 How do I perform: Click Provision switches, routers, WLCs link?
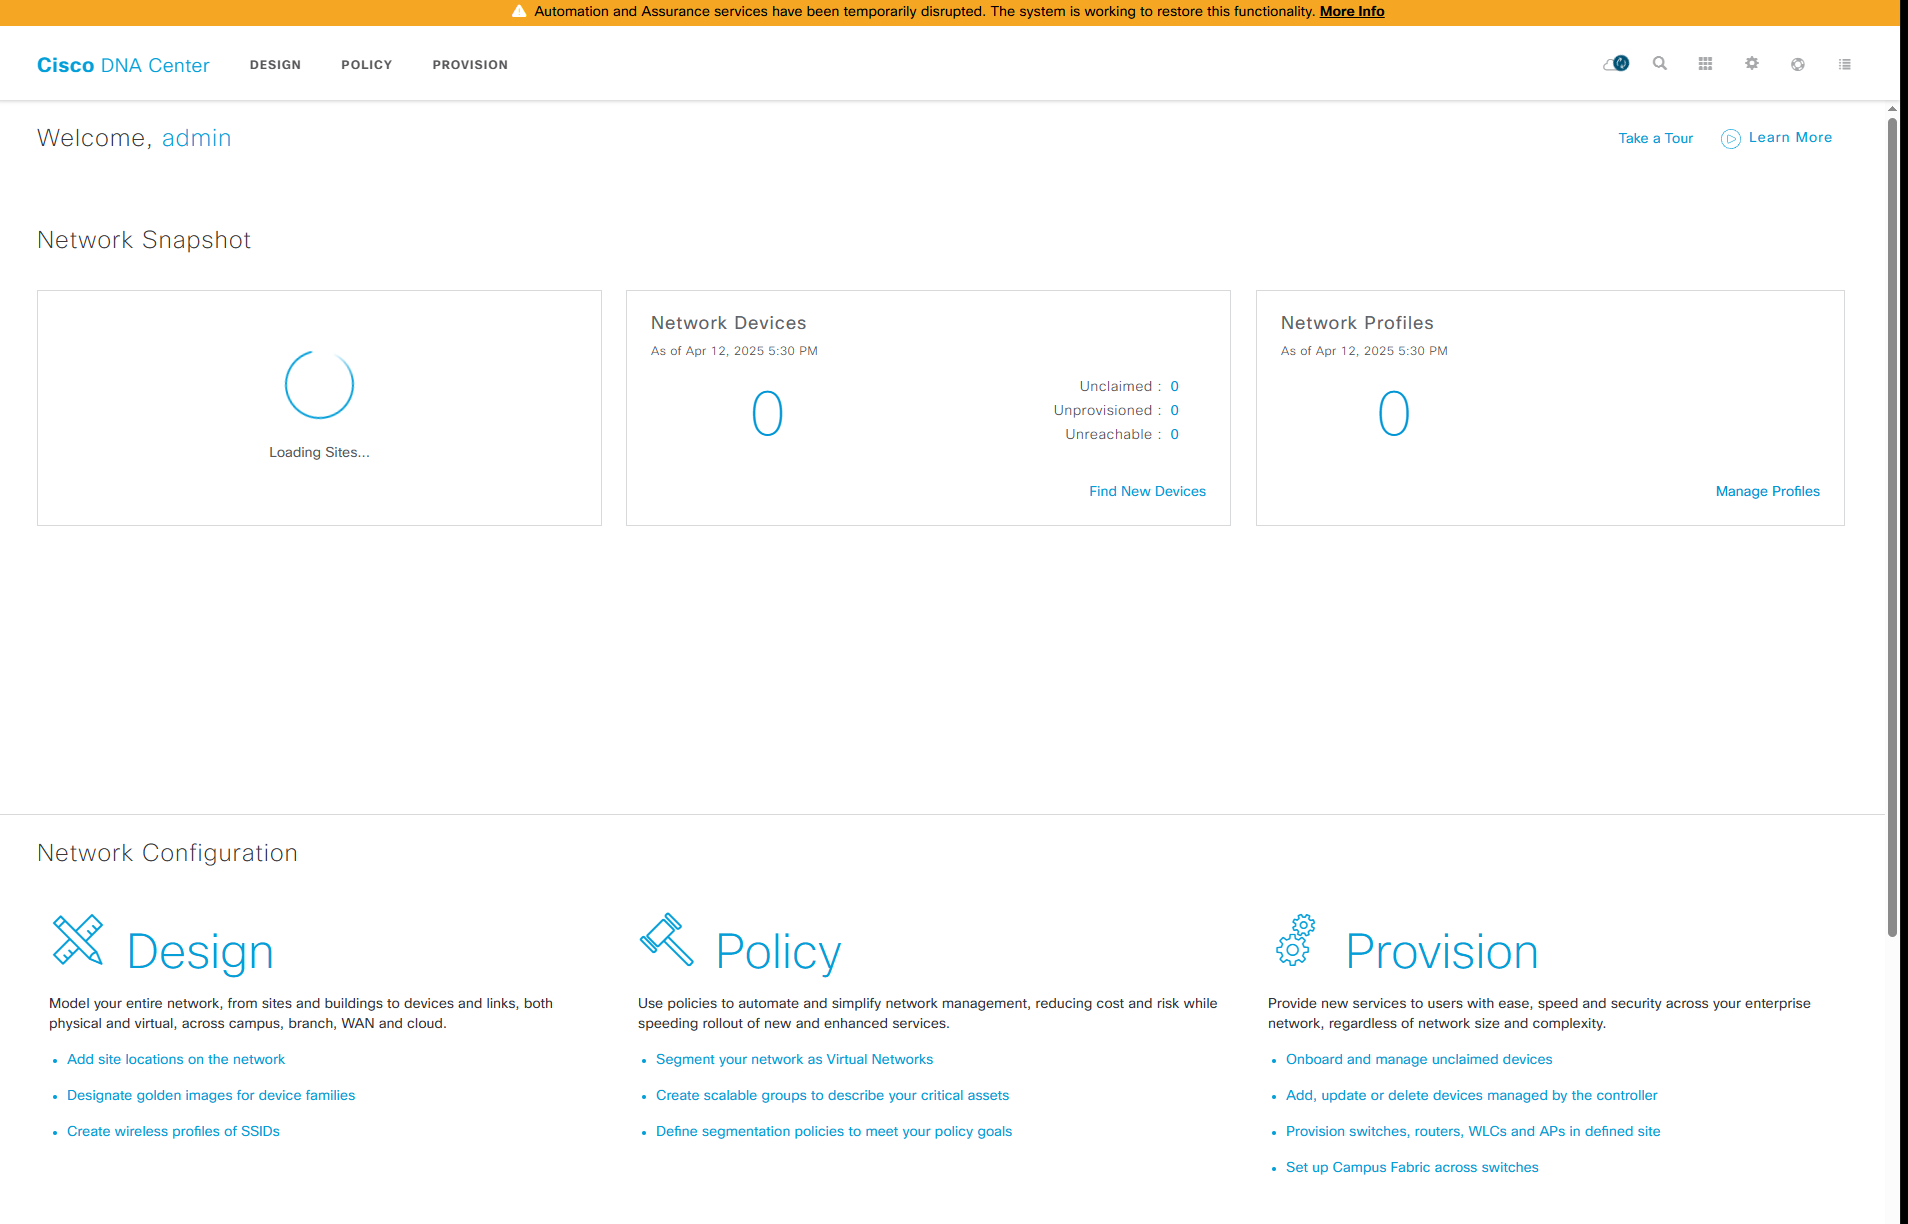pos(1473,1131)
